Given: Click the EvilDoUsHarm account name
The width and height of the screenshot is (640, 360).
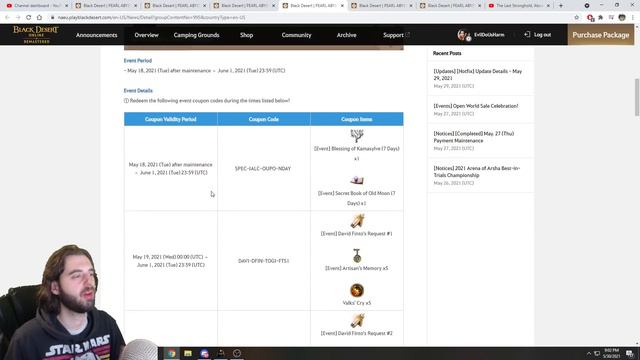Looking at the screenshot, I should point(489,35).
